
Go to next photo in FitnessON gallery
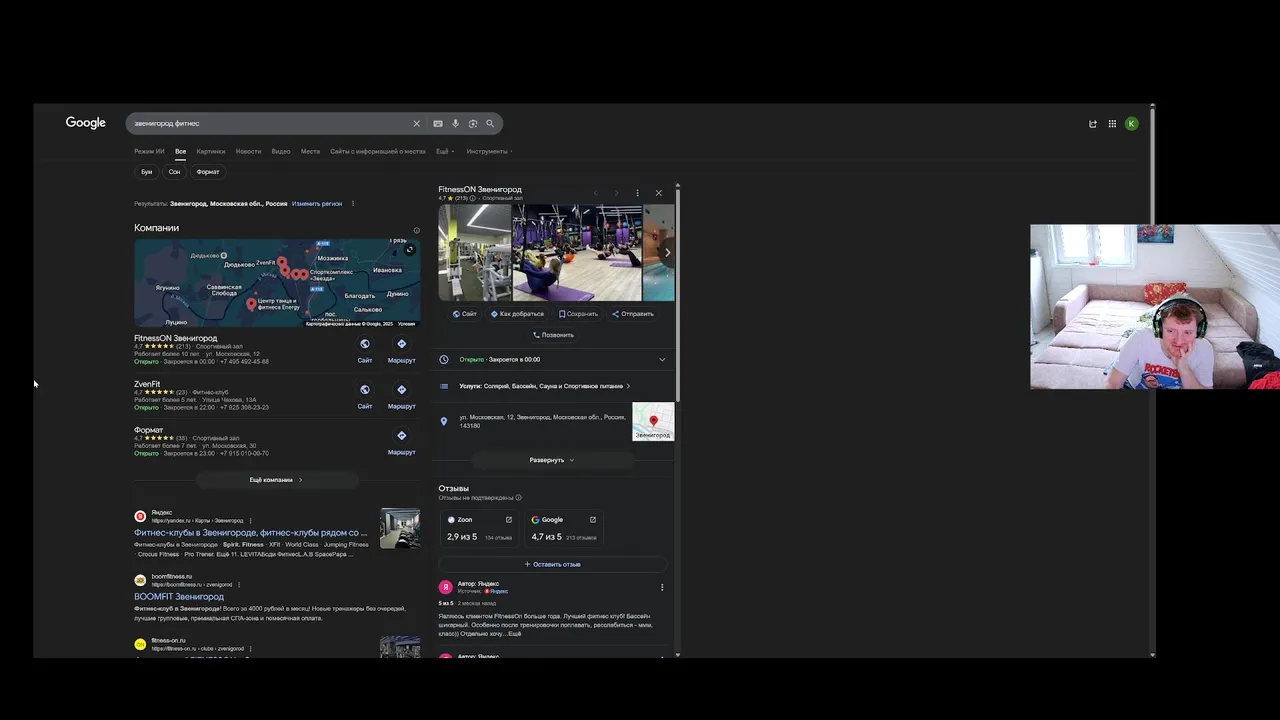click(x=667, y=253)
